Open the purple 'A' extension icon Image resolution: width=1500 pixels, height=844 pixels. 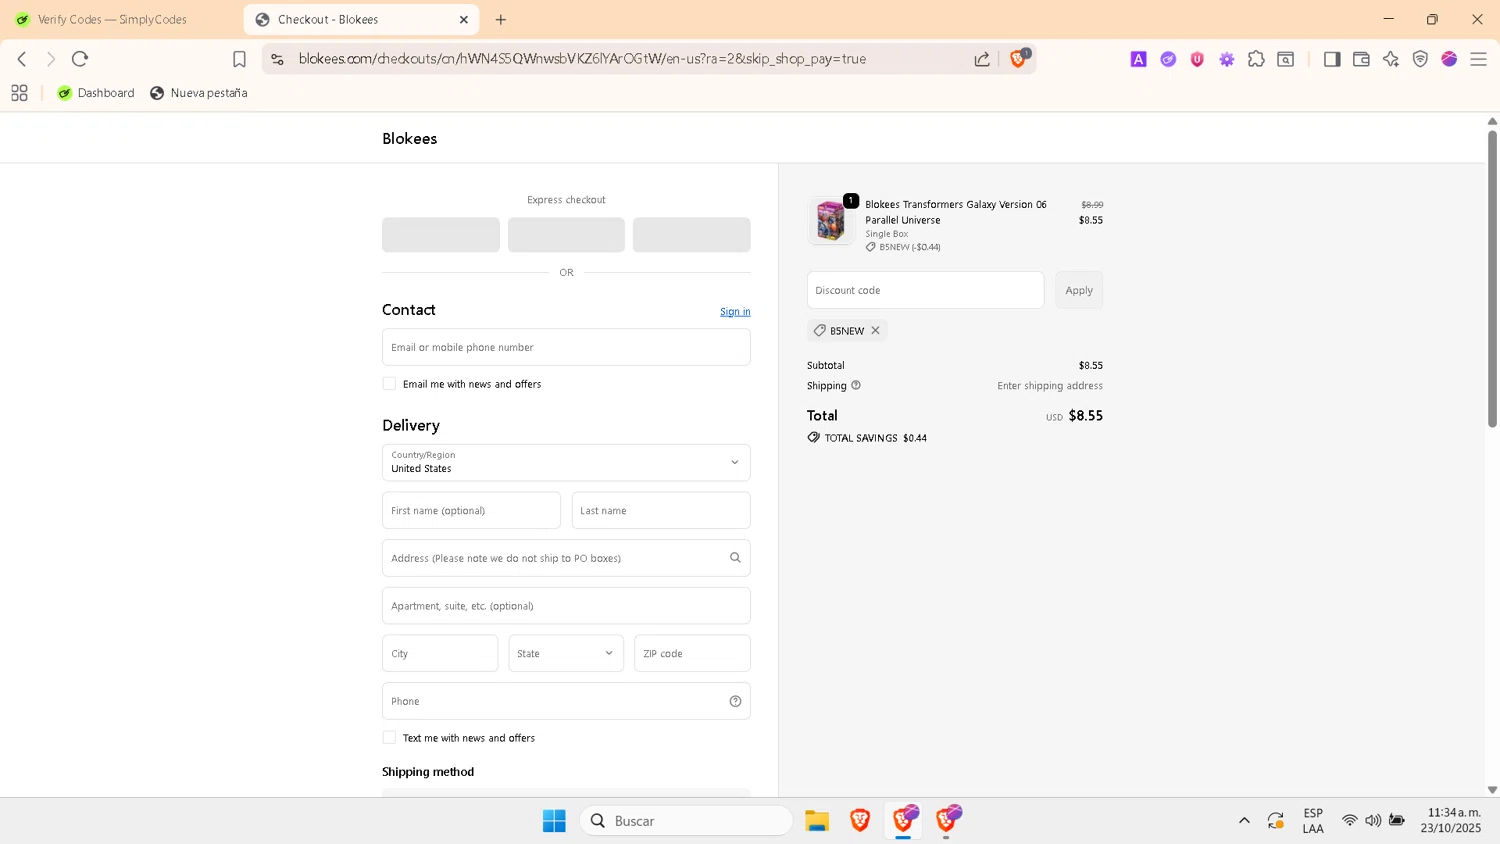point(1138,59)
